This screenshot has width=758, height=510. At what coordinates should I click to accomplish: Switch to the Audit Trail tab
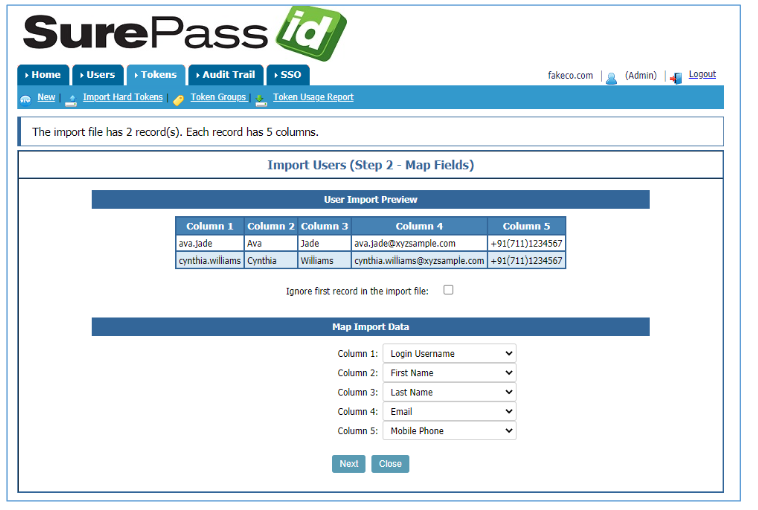pyautogui.click(x=226, y=75)
